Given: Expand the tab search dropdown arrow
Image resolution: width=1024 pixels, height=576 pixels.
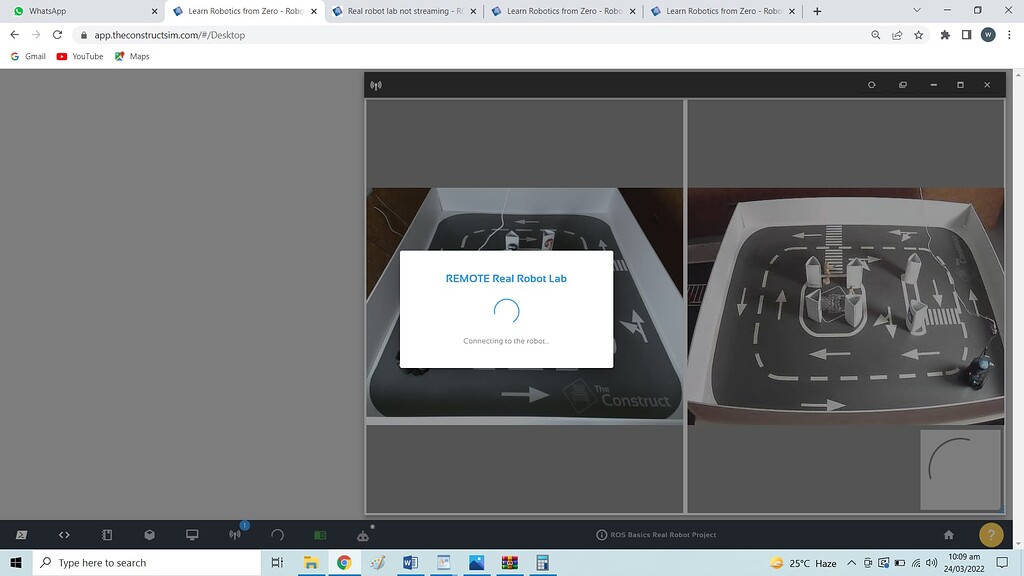Looking at the screenshot, I should coord(917,10).
